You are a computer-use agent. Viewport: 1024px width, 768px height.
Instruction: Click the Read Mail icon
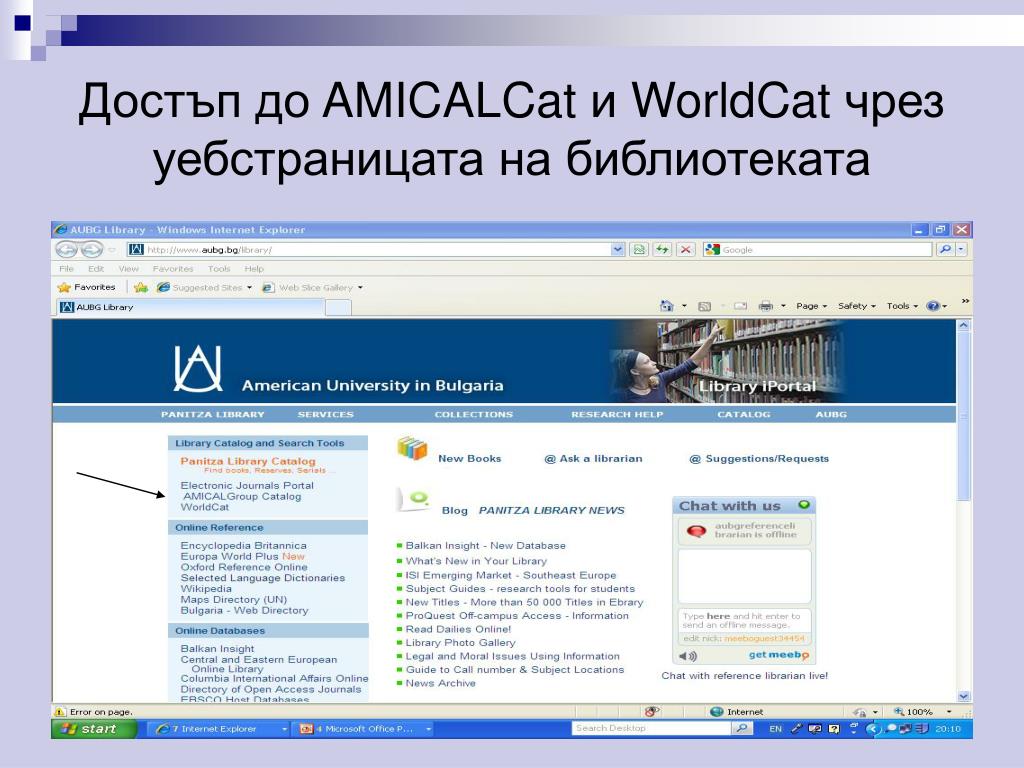[740, 306]
